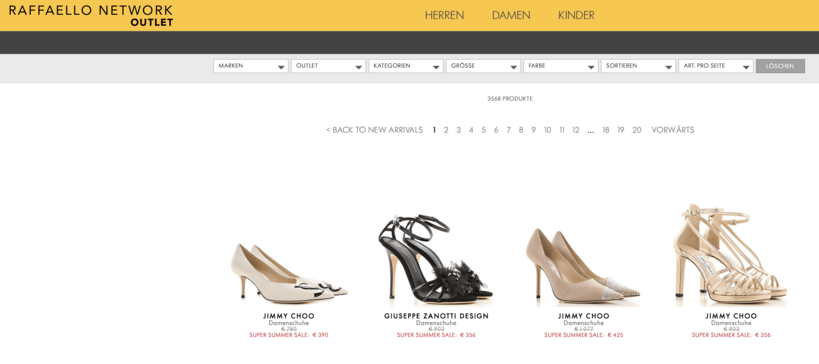Screen dimensions: 819x364
Task: Click the JIMMY CHOO title priced € 390
Action: pyautogui.click(x=289, y=316)
